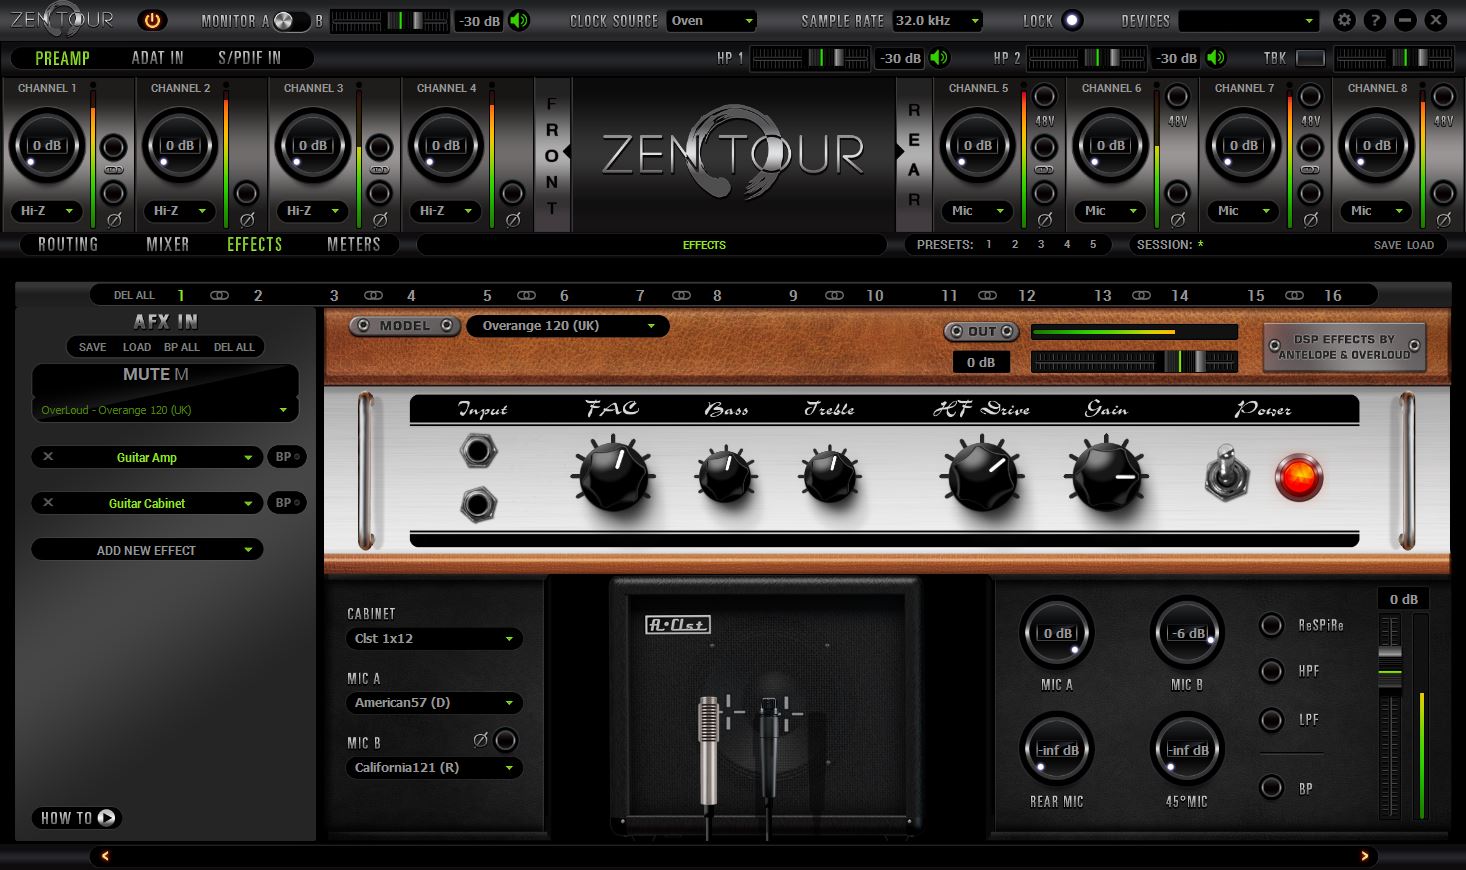
Task: Open the amp model Overange 120 dropdown
Action: coord(568,326)
